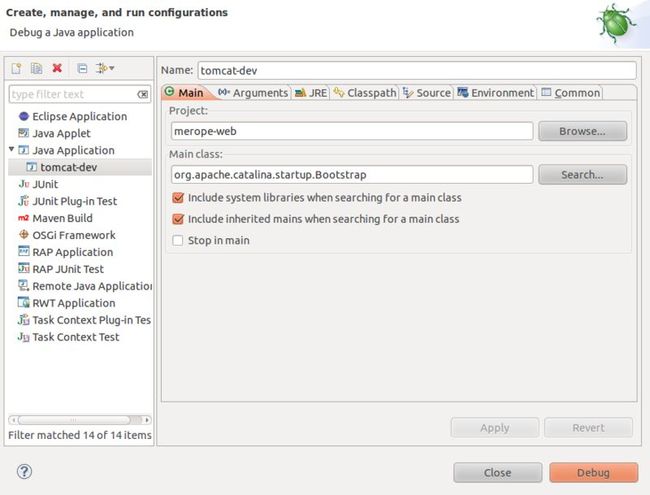
Task: Click the Browse... project button
Action: pyautogui.click(x=582, y=131)
